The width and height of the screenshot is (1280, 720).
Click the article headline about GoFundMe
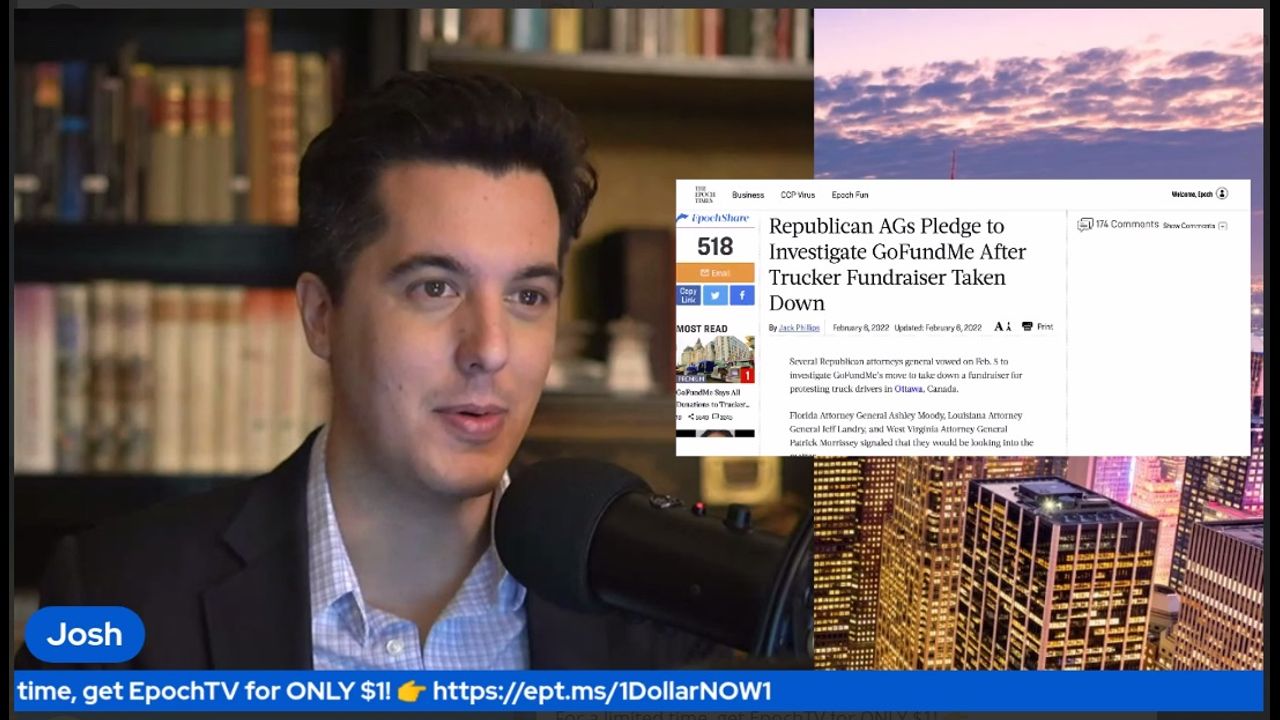tap(895, 264)
